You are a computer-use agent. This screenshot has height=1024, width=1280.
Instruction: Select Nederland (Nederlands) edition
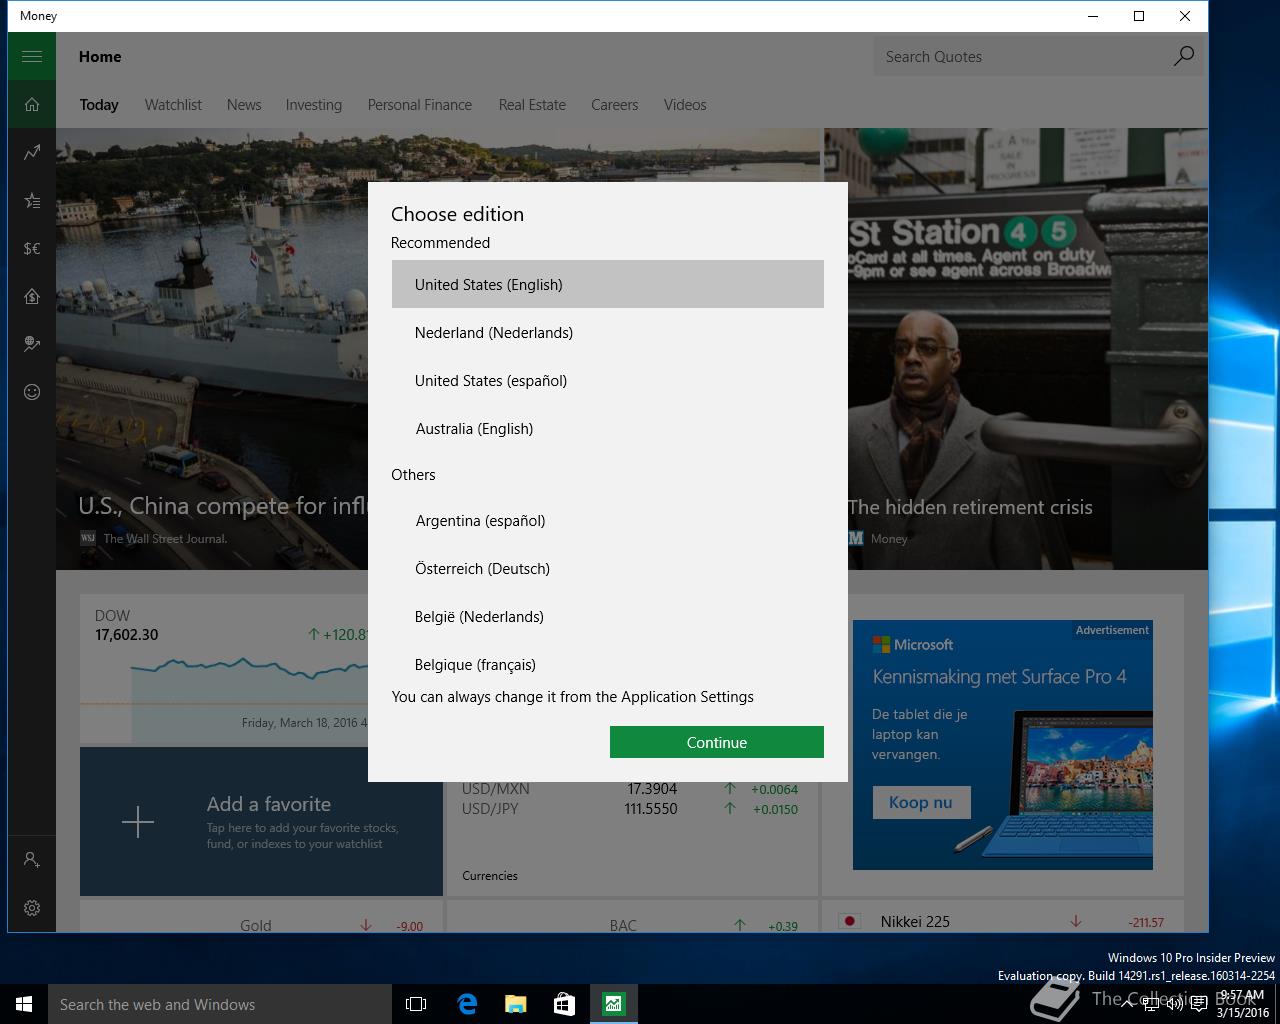[x=608, y=332]
